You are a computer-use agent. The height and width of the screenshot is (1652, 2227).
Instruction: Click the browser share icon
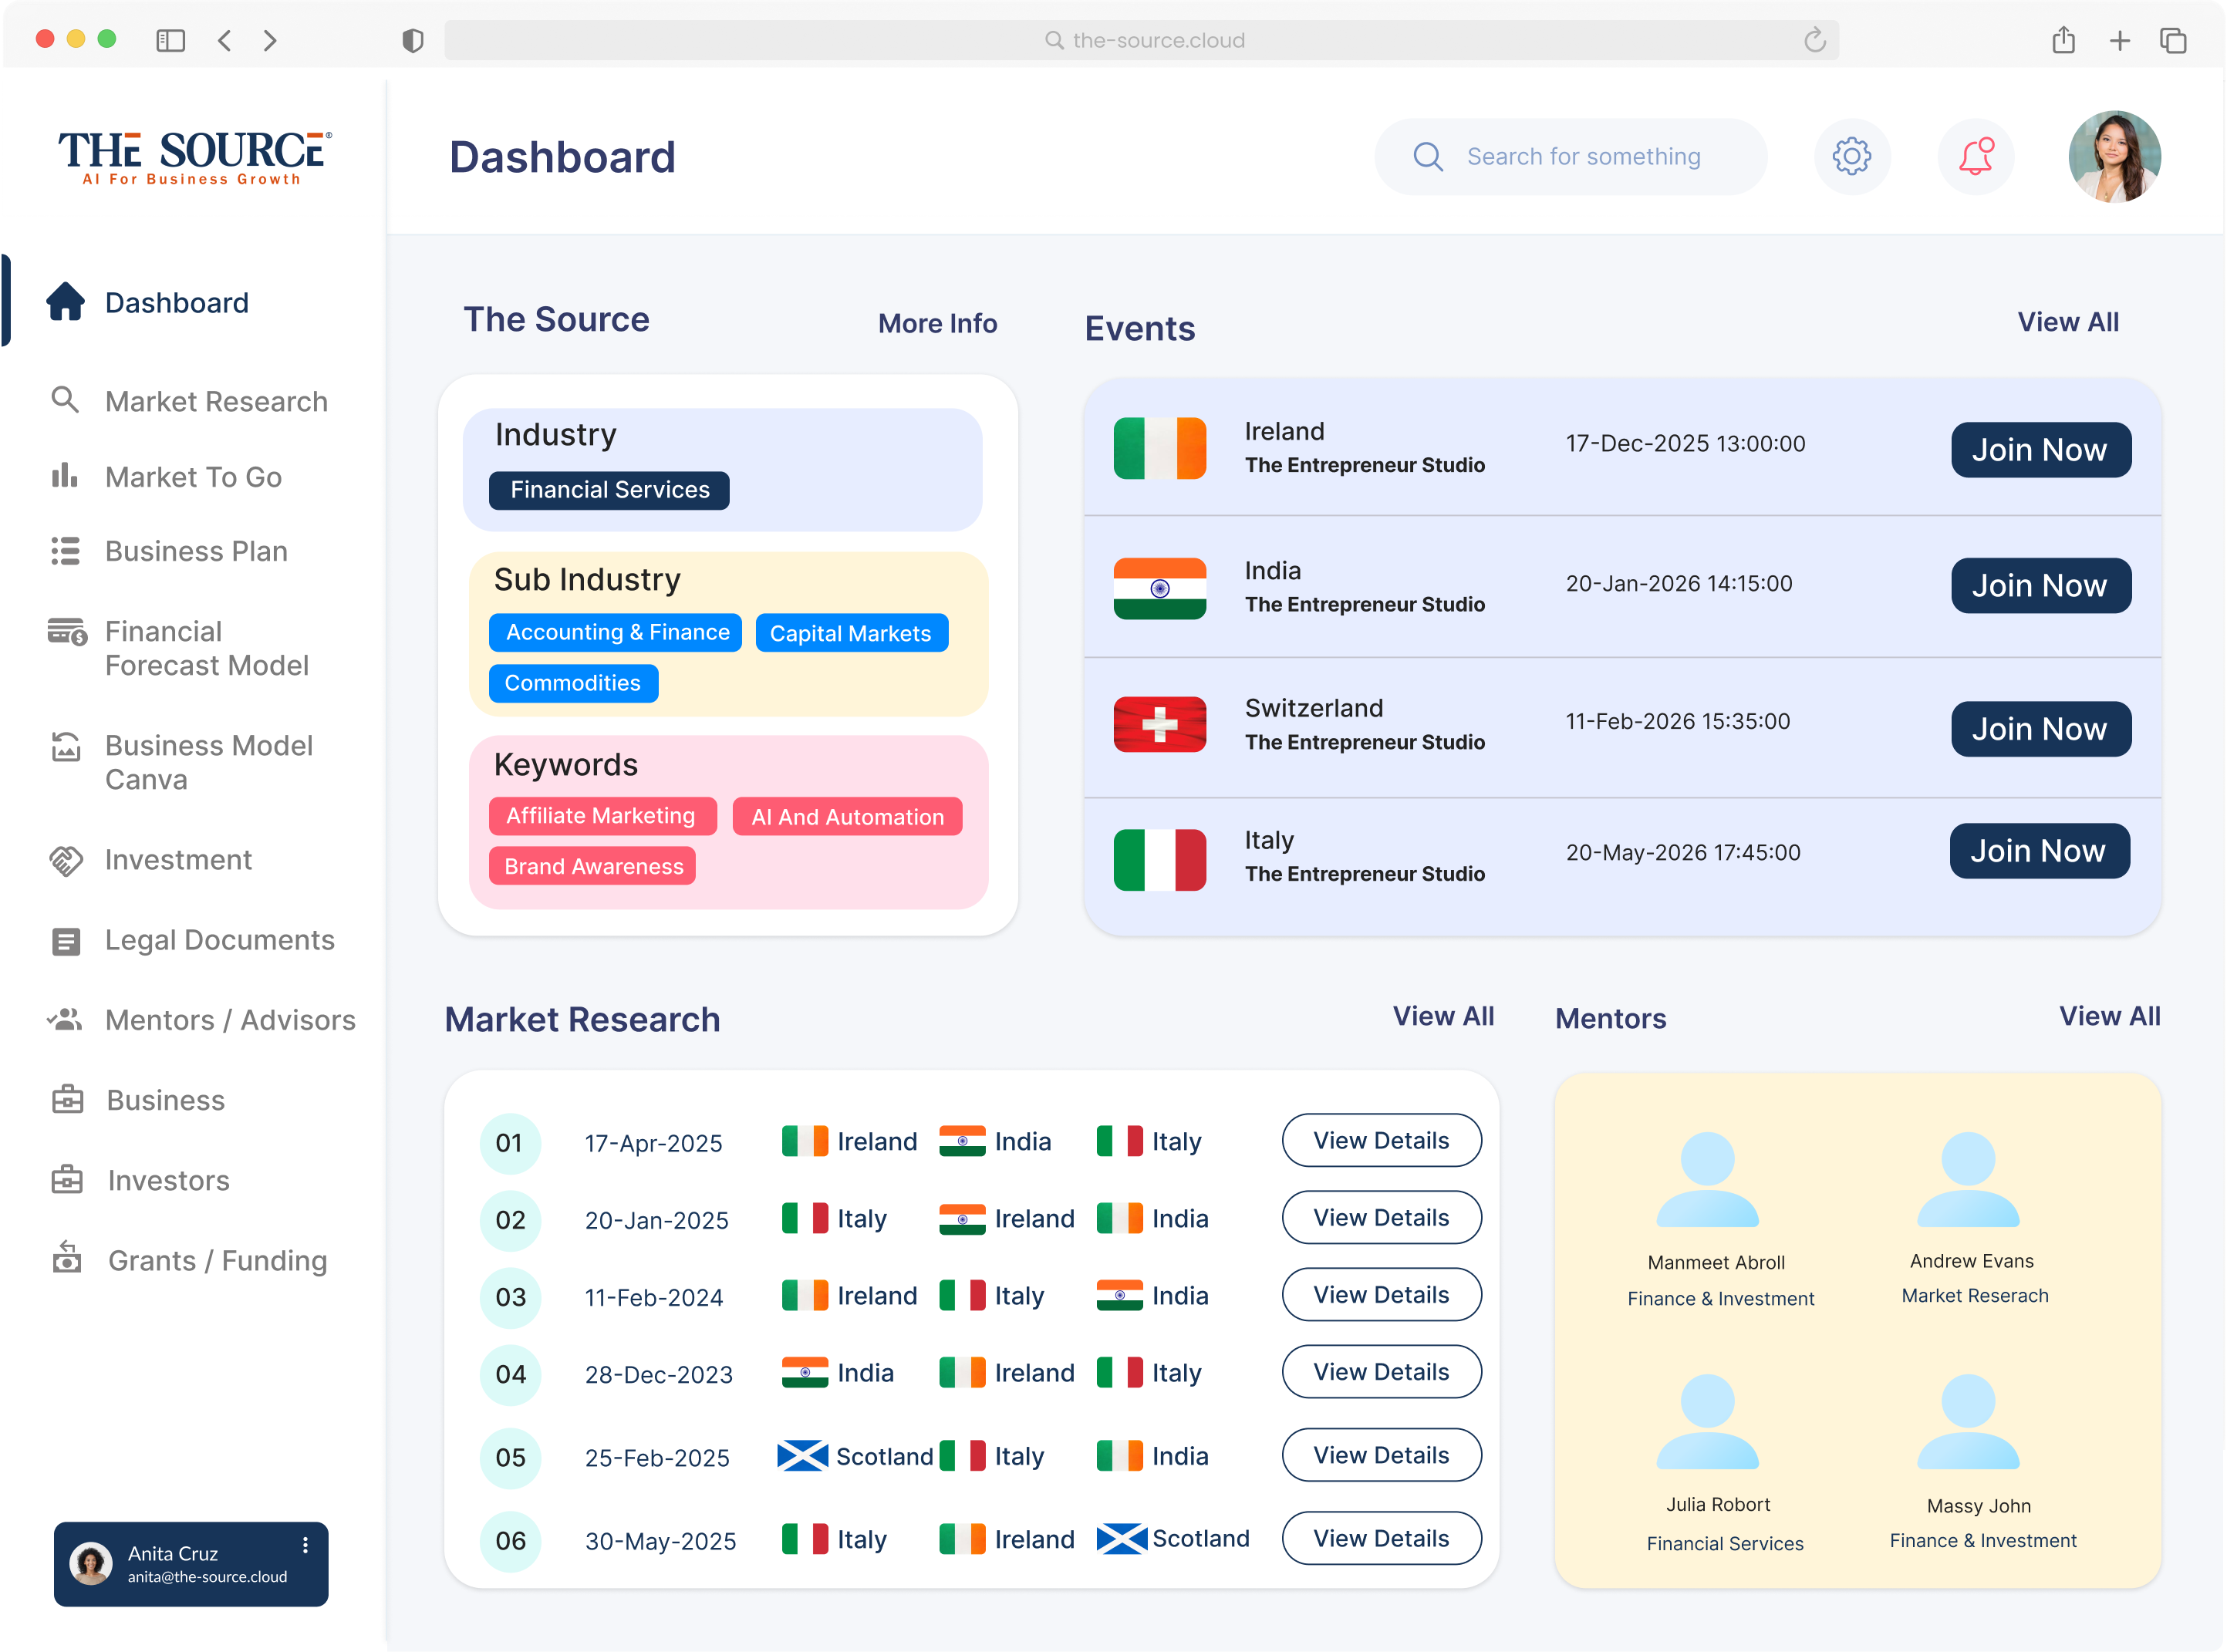pyautogui.click(x=2063, y=40)
